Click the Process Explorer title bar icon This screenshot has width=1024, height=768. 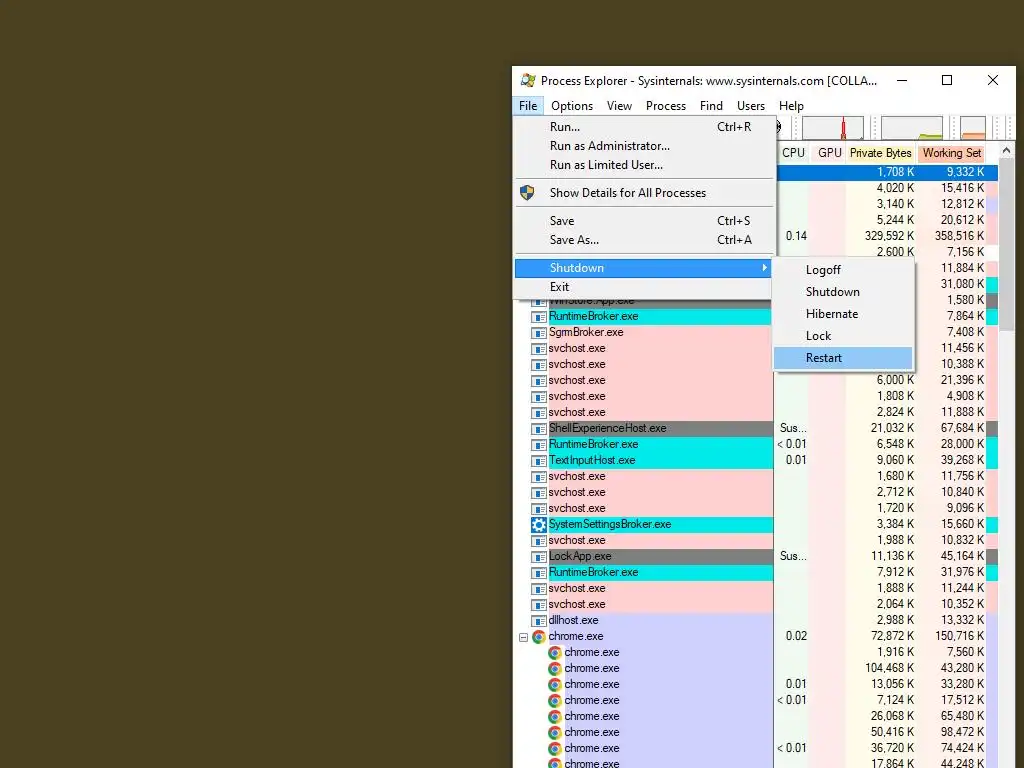point(528,80)
